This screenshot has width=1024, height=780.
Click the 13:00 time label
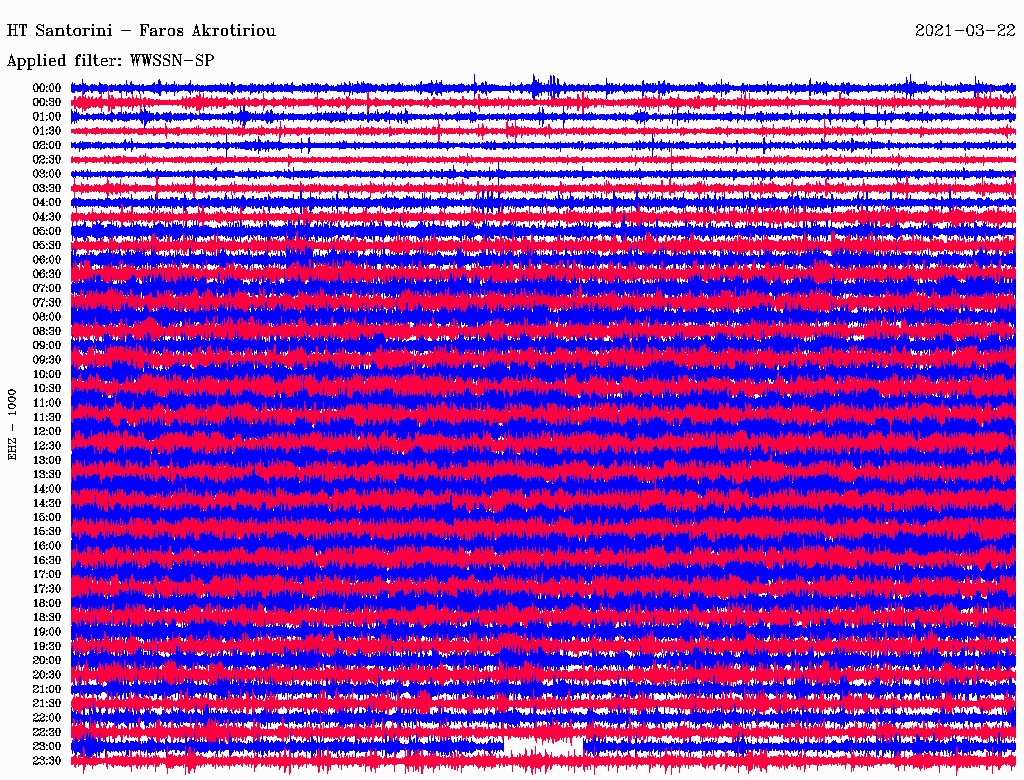(47, 461)
